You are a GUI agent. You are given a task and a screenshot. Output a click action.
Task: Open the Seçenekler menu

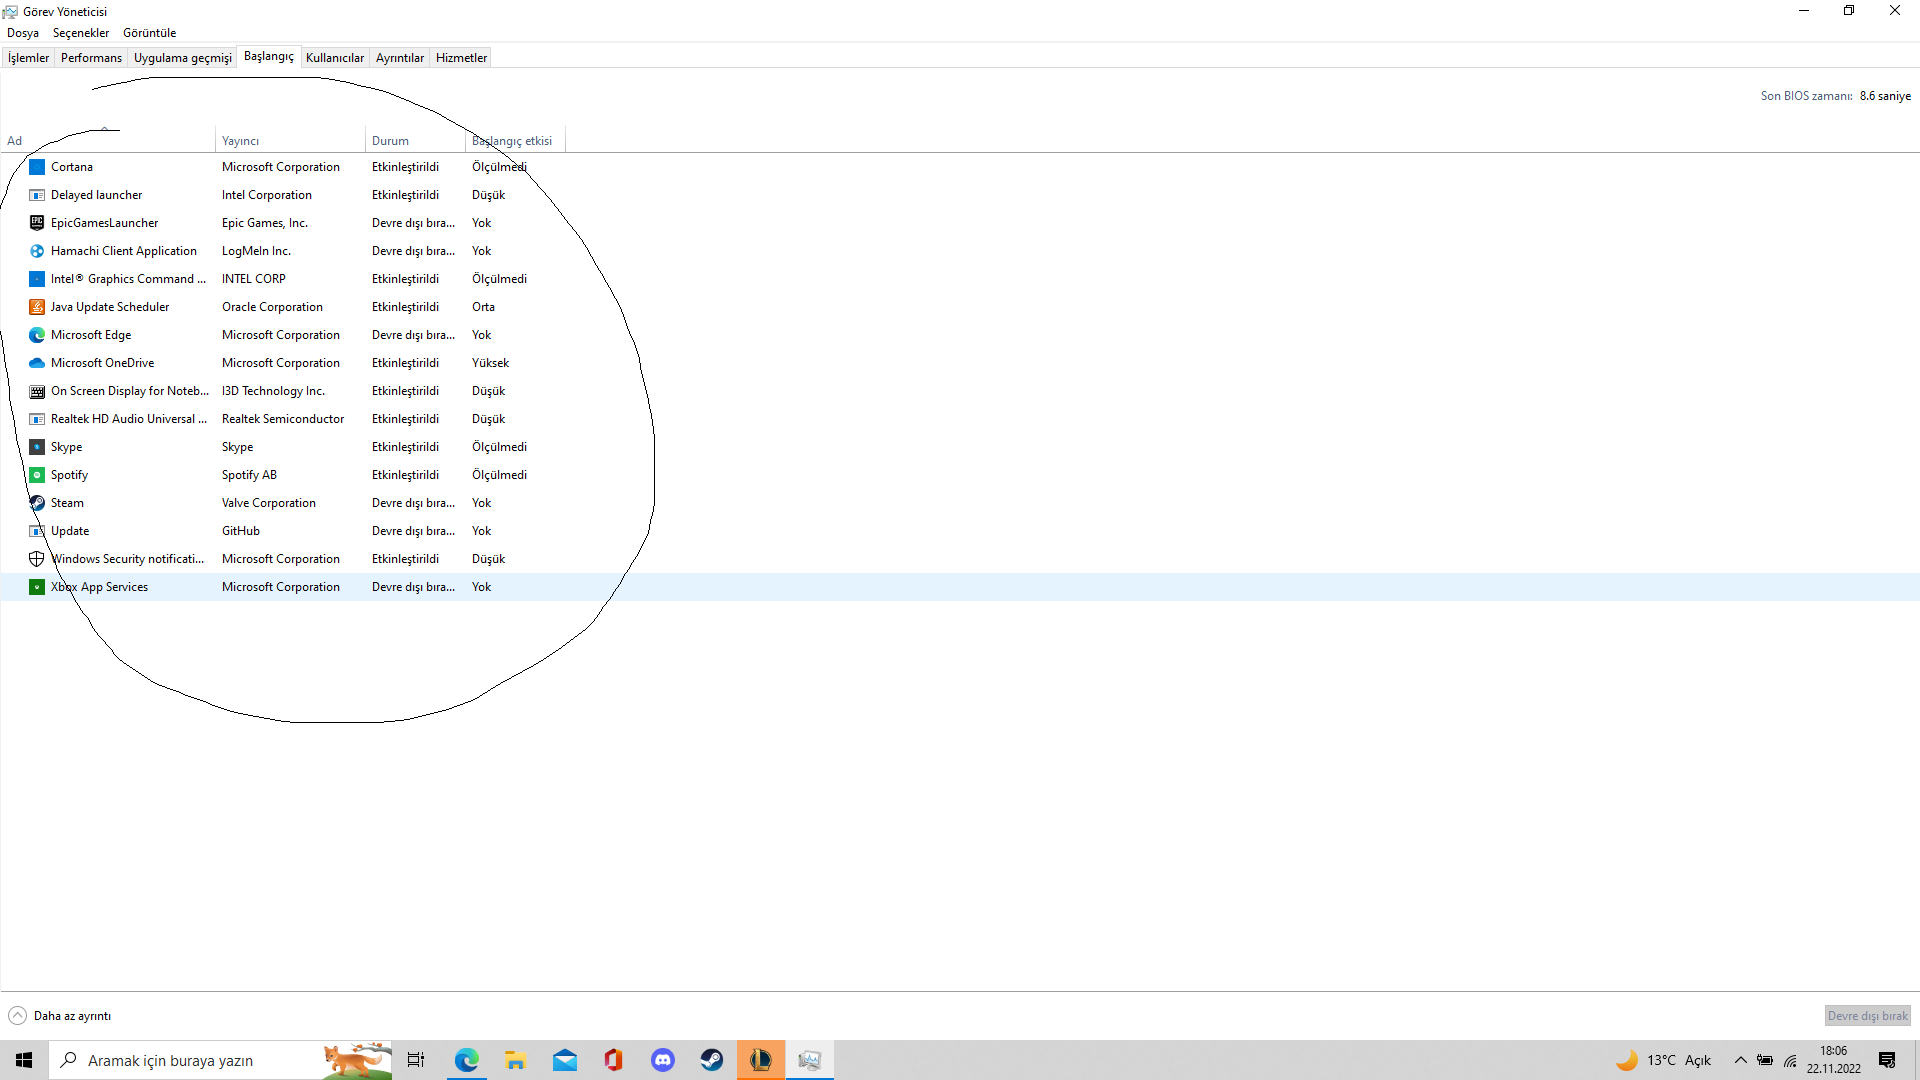tap(81, 33)
